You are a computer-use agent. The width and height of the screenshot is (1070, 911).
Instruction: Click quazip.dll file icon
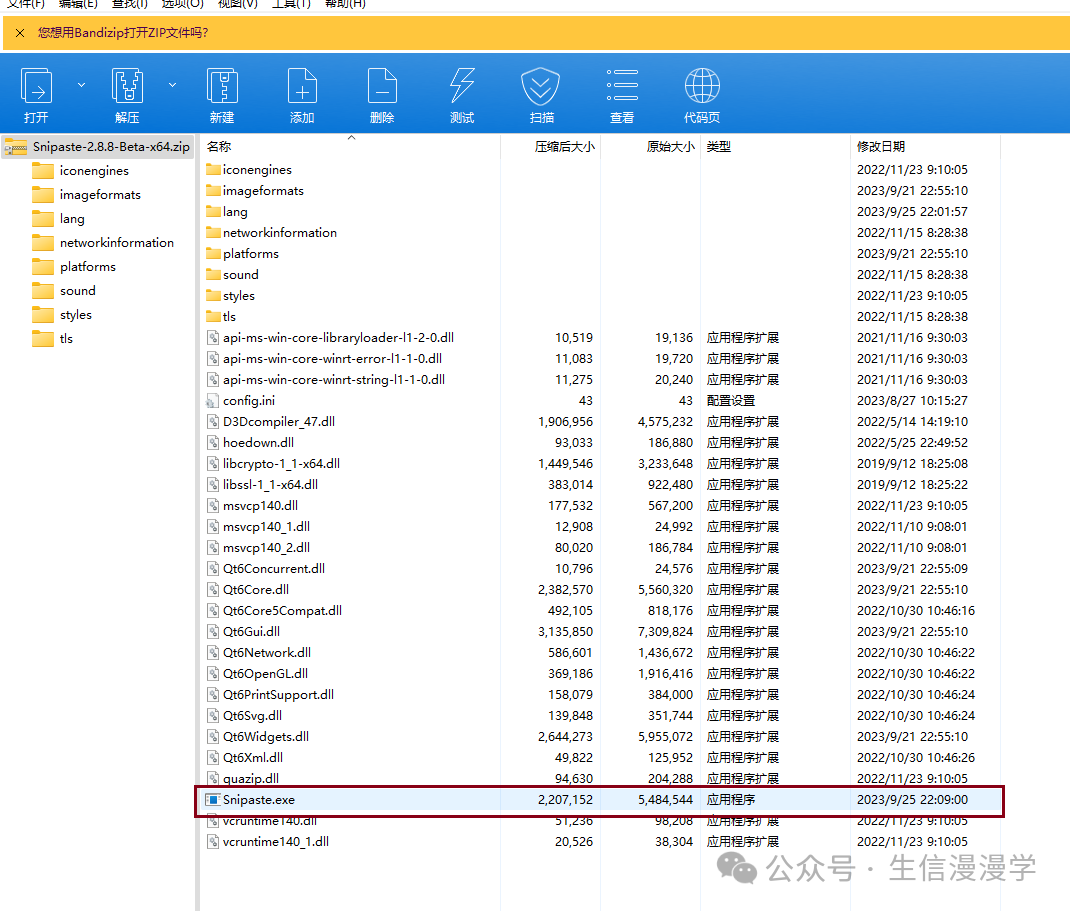(213, 779)
